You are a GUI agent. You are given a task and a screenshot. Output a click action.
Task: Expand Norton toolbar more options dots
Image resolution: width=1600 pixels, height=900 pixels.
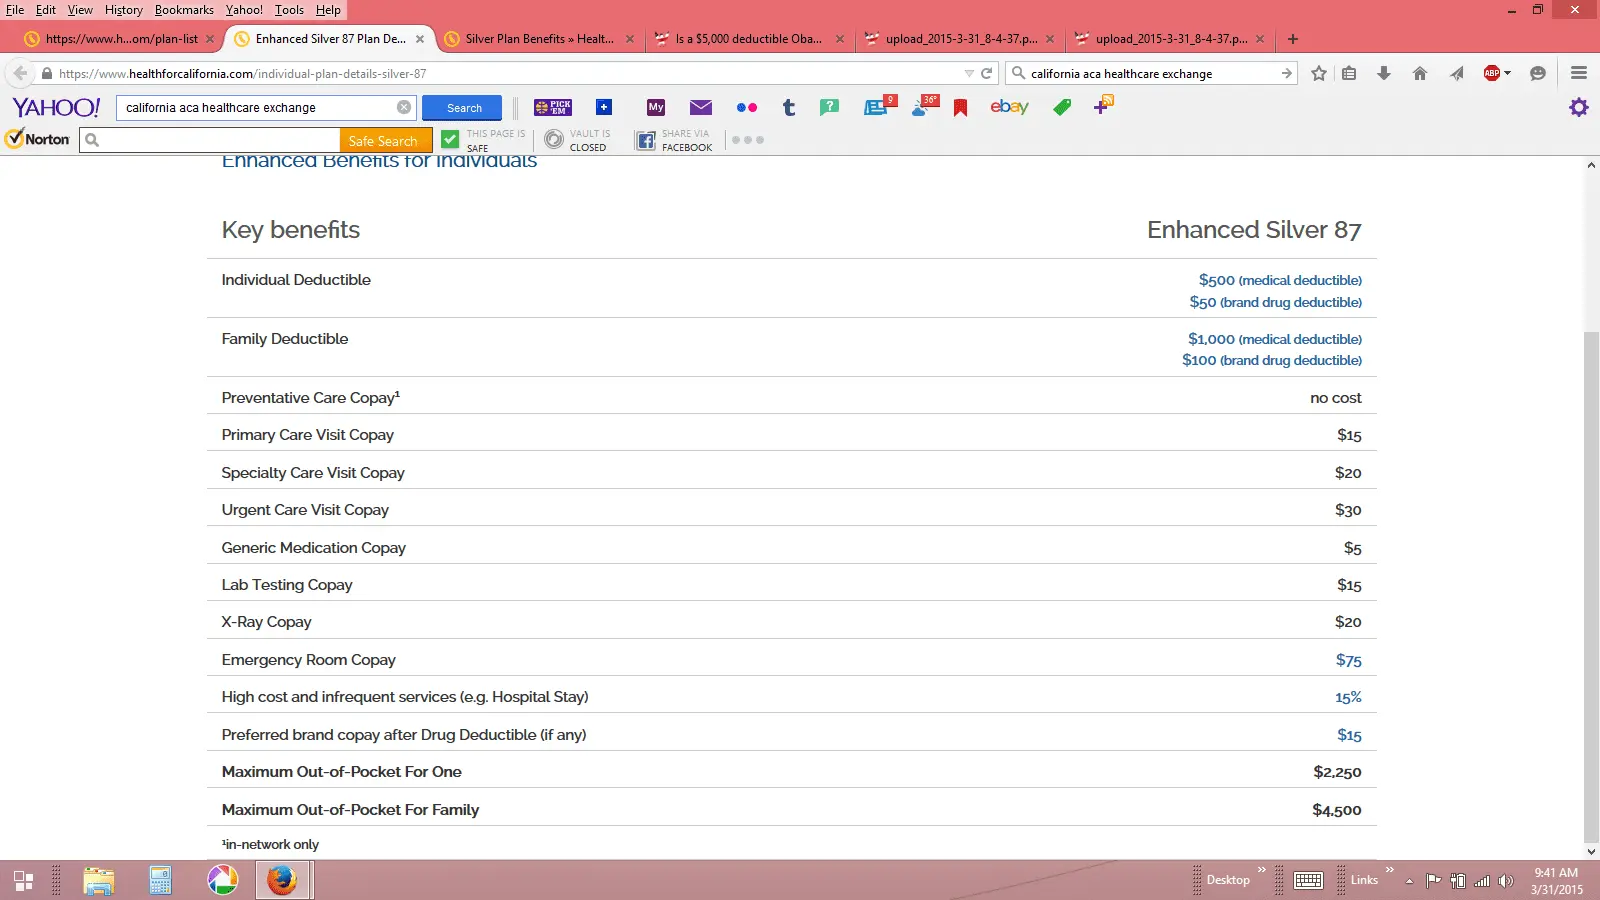pyautogui.click(x=747, y=140)
